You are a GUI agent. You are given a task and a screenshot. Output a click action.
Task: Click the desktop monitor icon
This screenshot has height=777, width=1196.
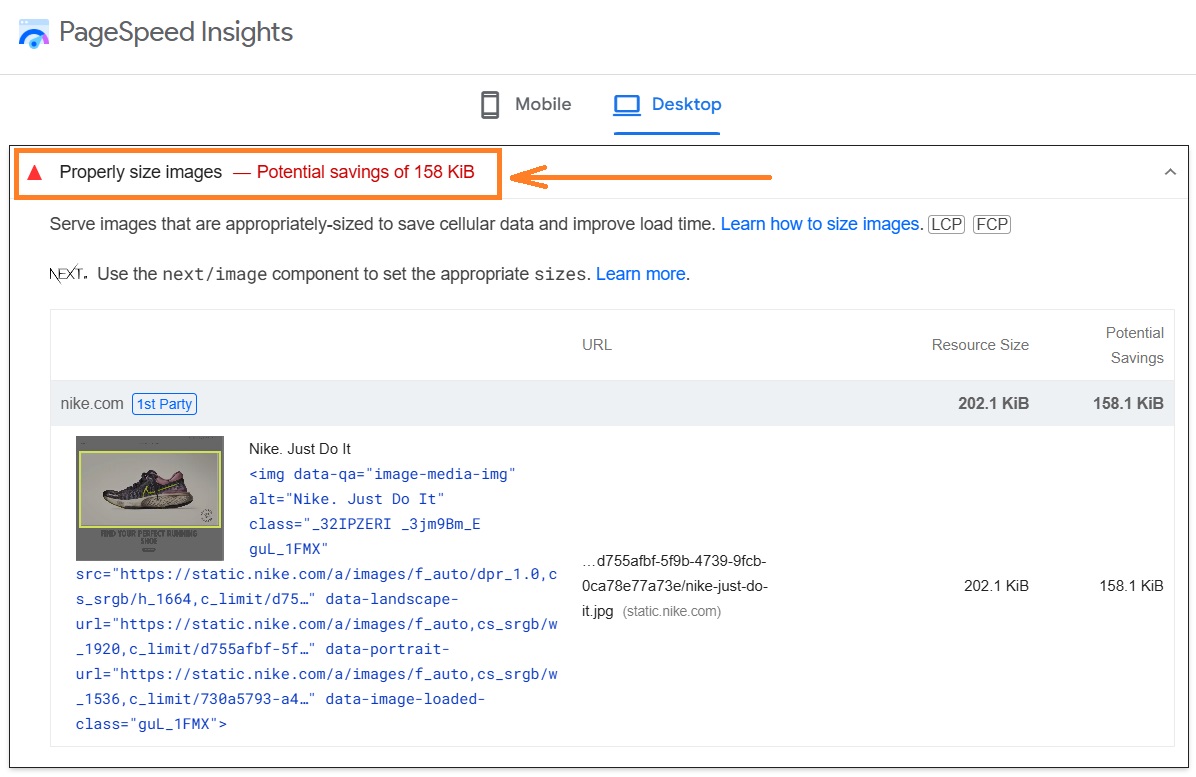click(x=626, y=103)
